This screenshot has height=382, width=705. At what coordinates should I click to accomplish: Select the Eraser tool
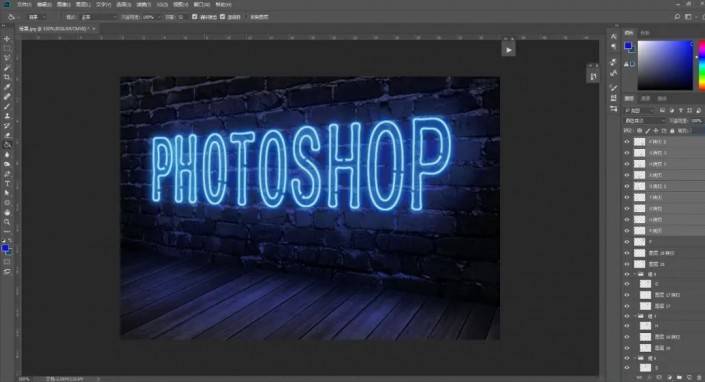(x=7, y=135)
